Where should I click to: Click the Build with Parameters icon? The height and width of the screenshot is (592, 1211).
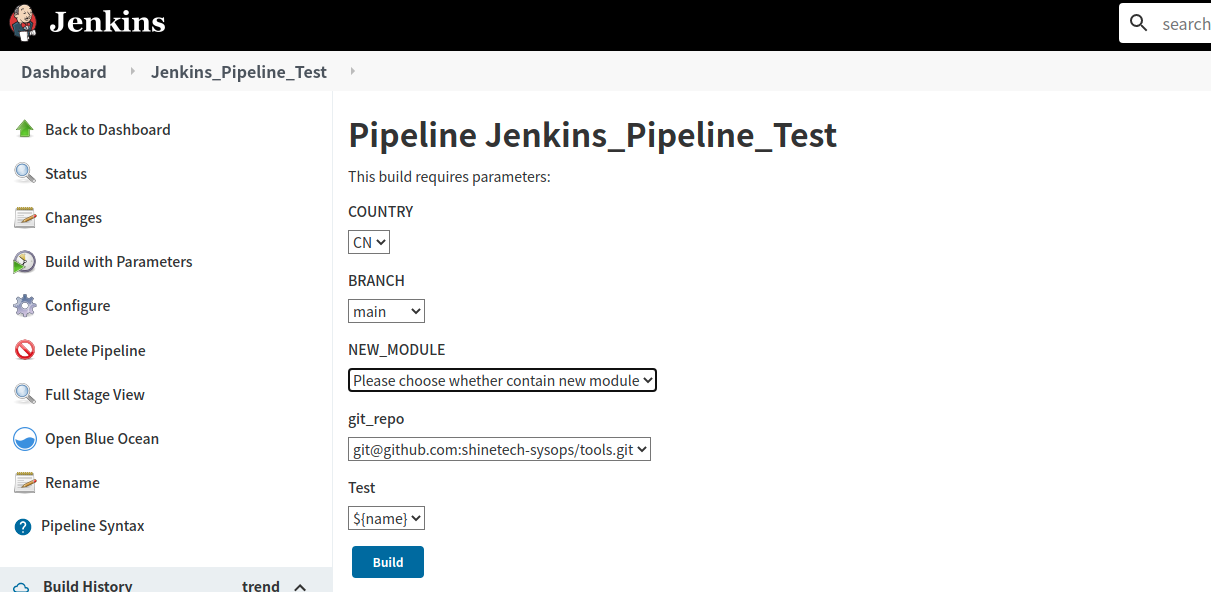pyautogui.click(x=24, y=261)
